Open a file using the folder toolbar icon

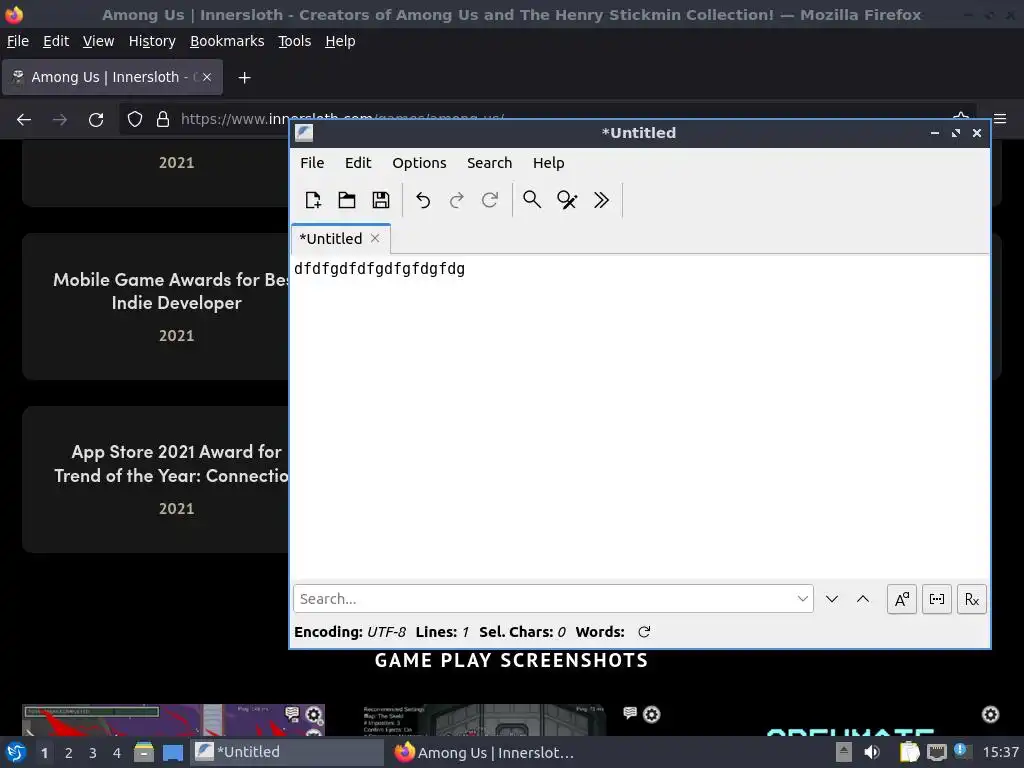(347, 200)
